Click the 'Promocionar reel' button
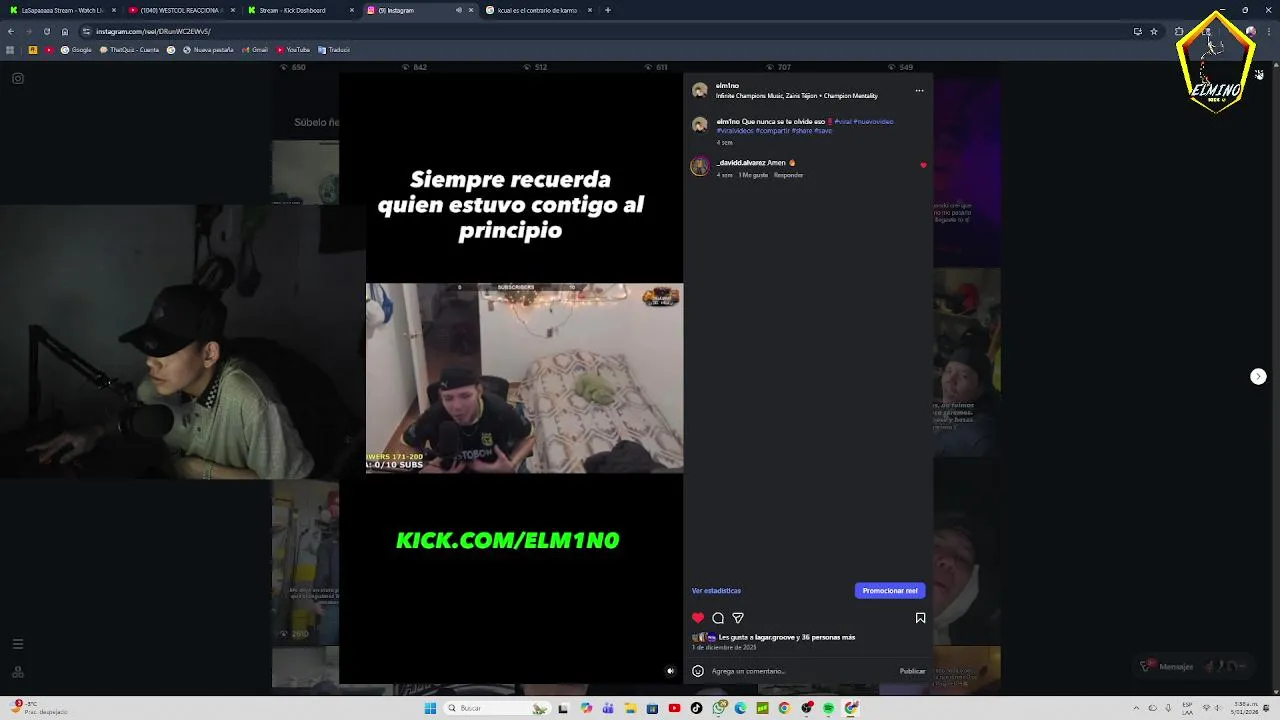Viewport: 1280px width, 720px height. 890,591
